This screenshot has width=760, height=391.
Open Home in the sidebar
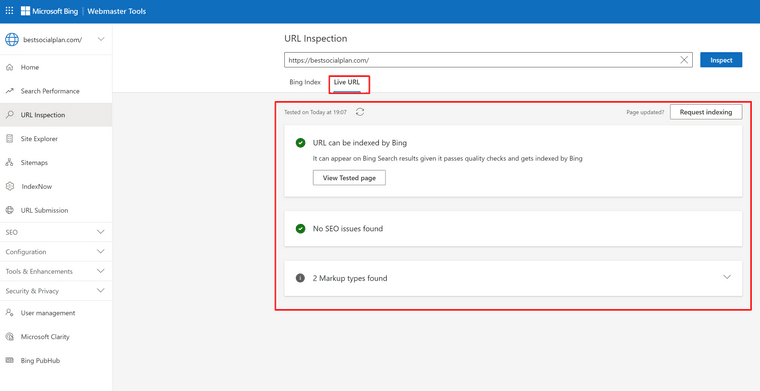(x=56, y=67)
